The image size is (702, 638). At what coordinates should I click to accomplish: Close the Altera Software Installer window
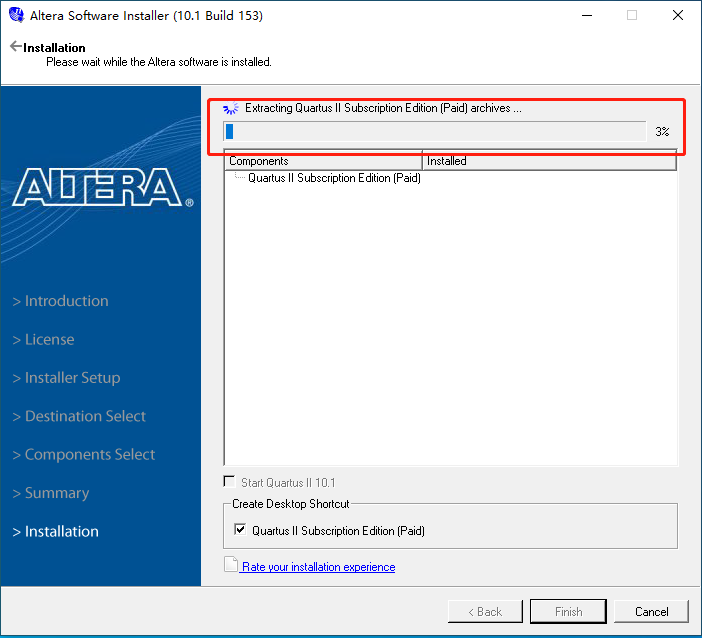pos(678,15)
